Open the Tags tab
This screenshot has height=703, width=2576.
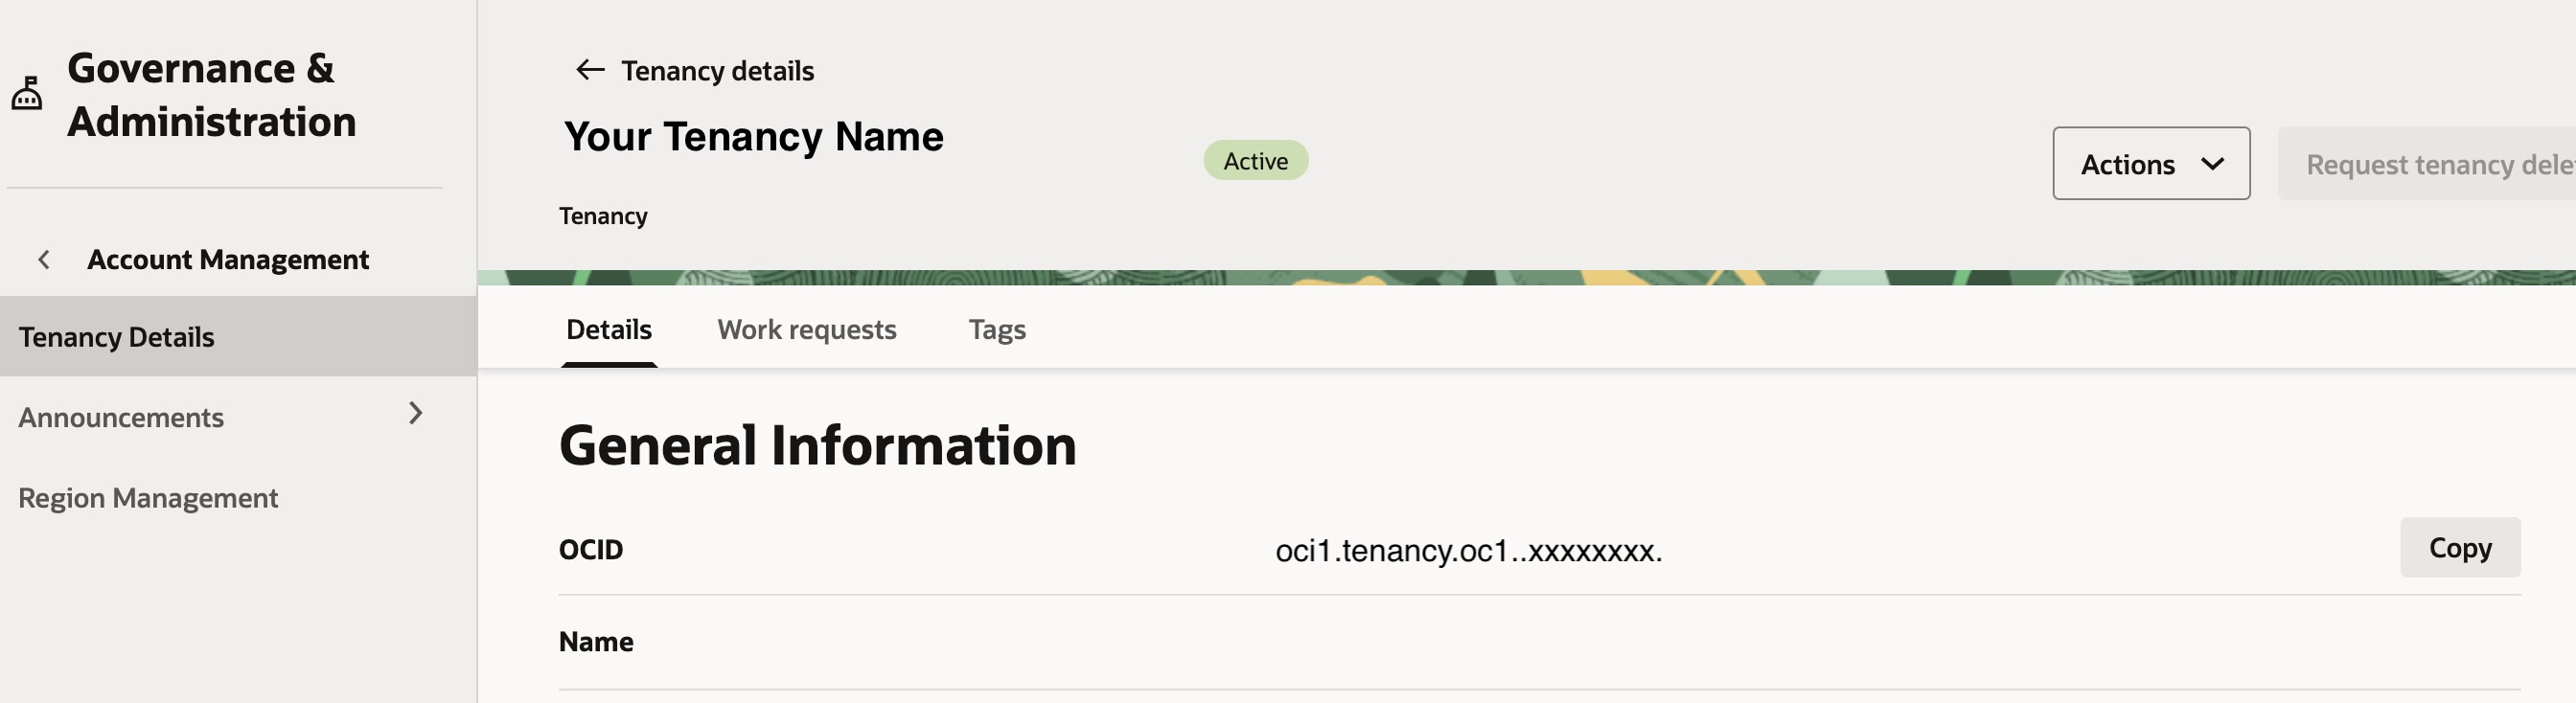click(996, 329)
